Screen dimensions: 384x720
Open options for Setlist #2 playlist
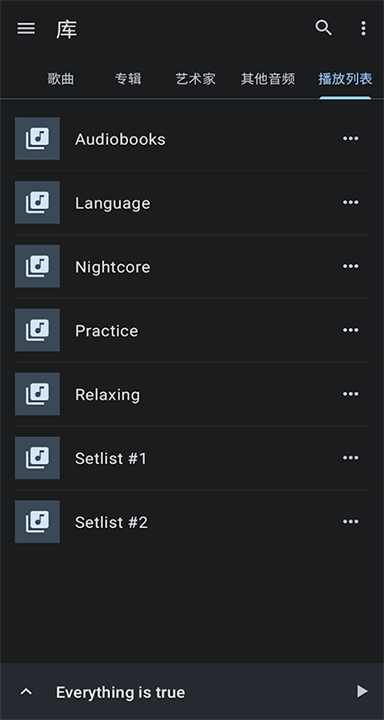(350, 522)
